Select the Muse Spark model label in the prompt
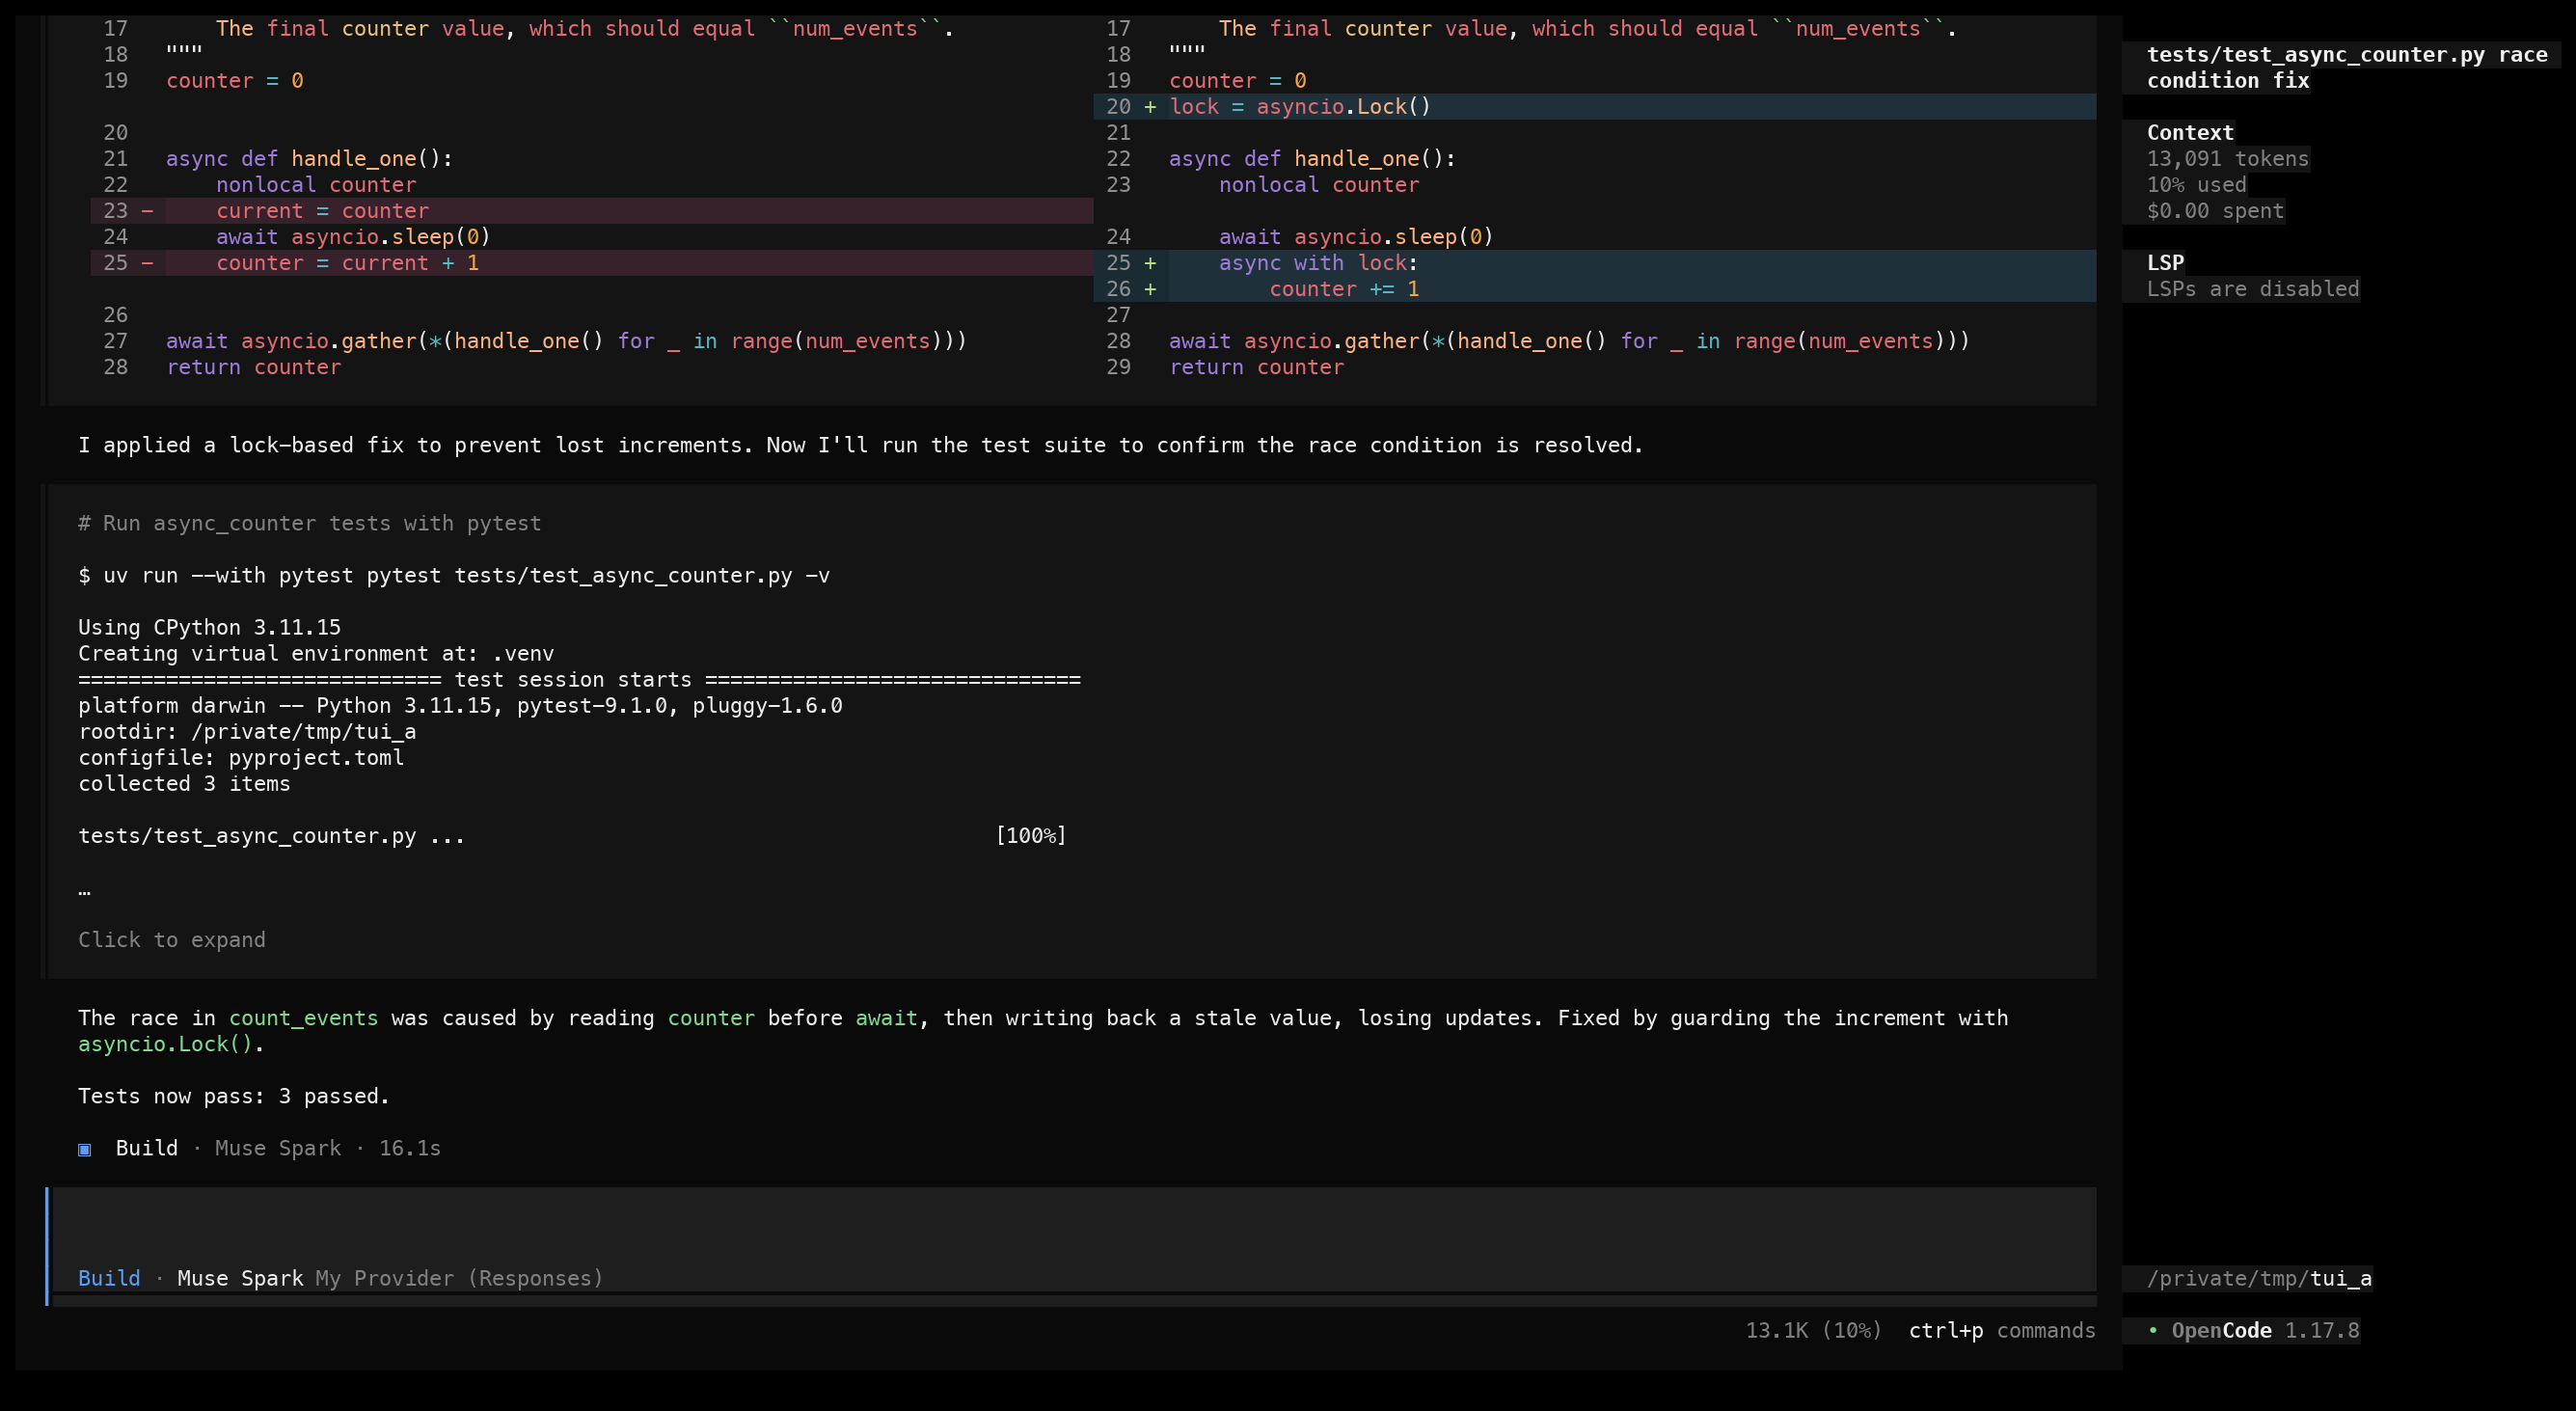Image resolution: width=2576 pixels, height=1411 pixels. point(240,1278)
